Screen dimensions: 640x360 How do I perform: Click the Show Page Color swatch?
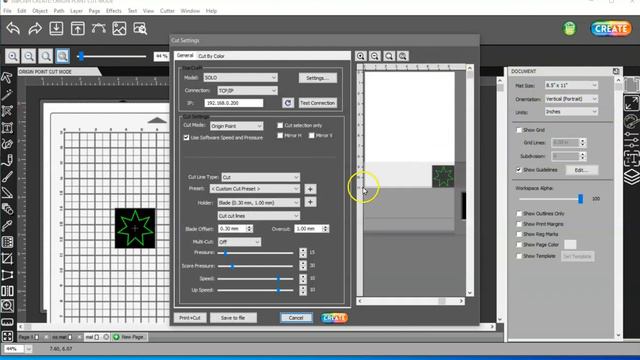coord(570,244)
